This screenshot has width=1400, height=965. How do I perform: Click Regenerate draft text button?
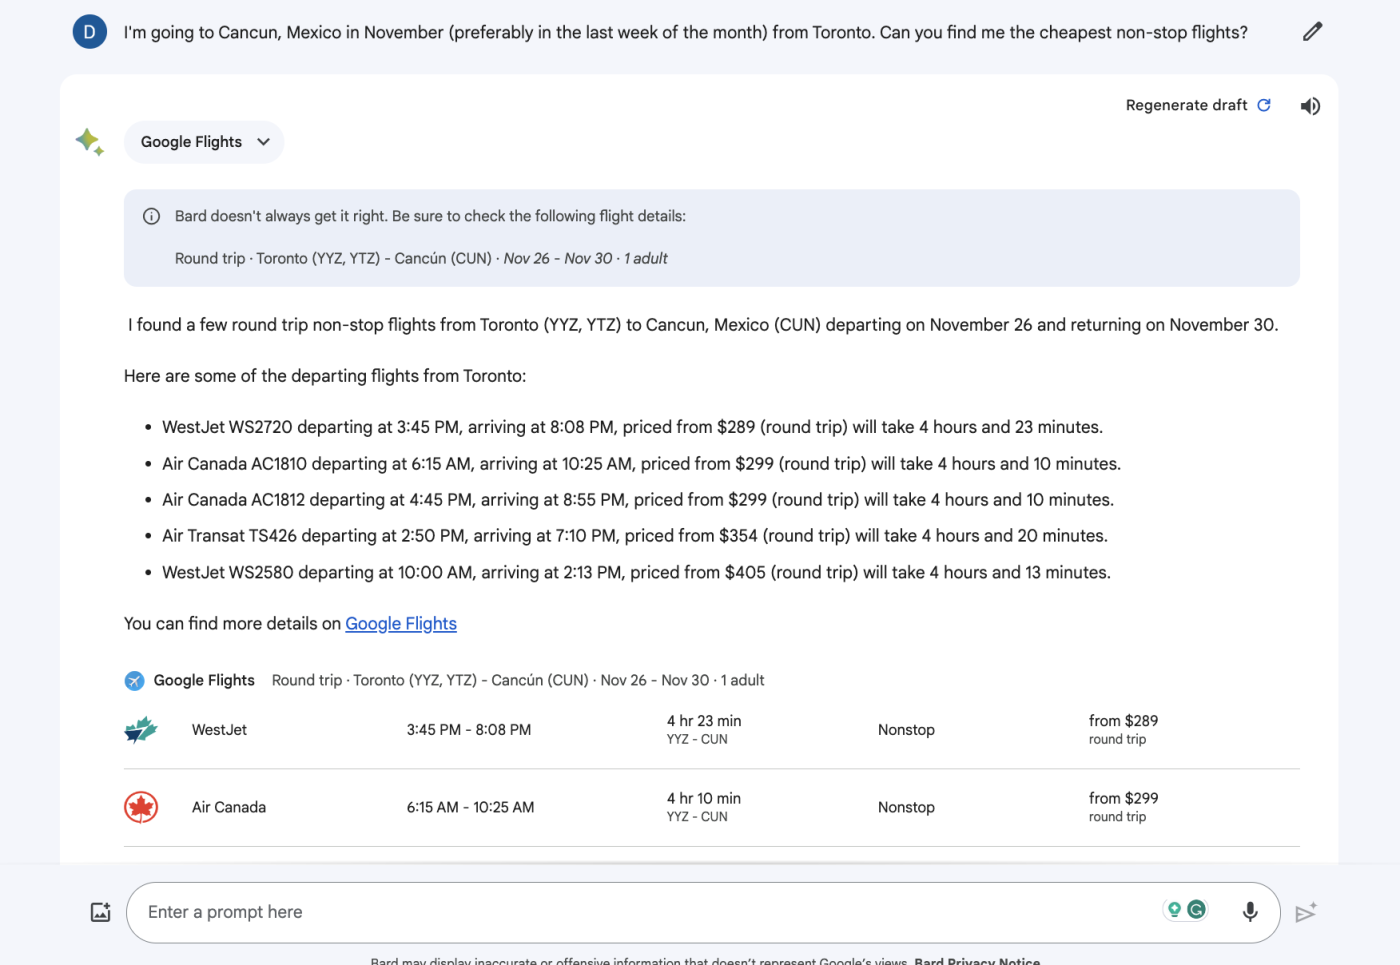click(1186, 105)
